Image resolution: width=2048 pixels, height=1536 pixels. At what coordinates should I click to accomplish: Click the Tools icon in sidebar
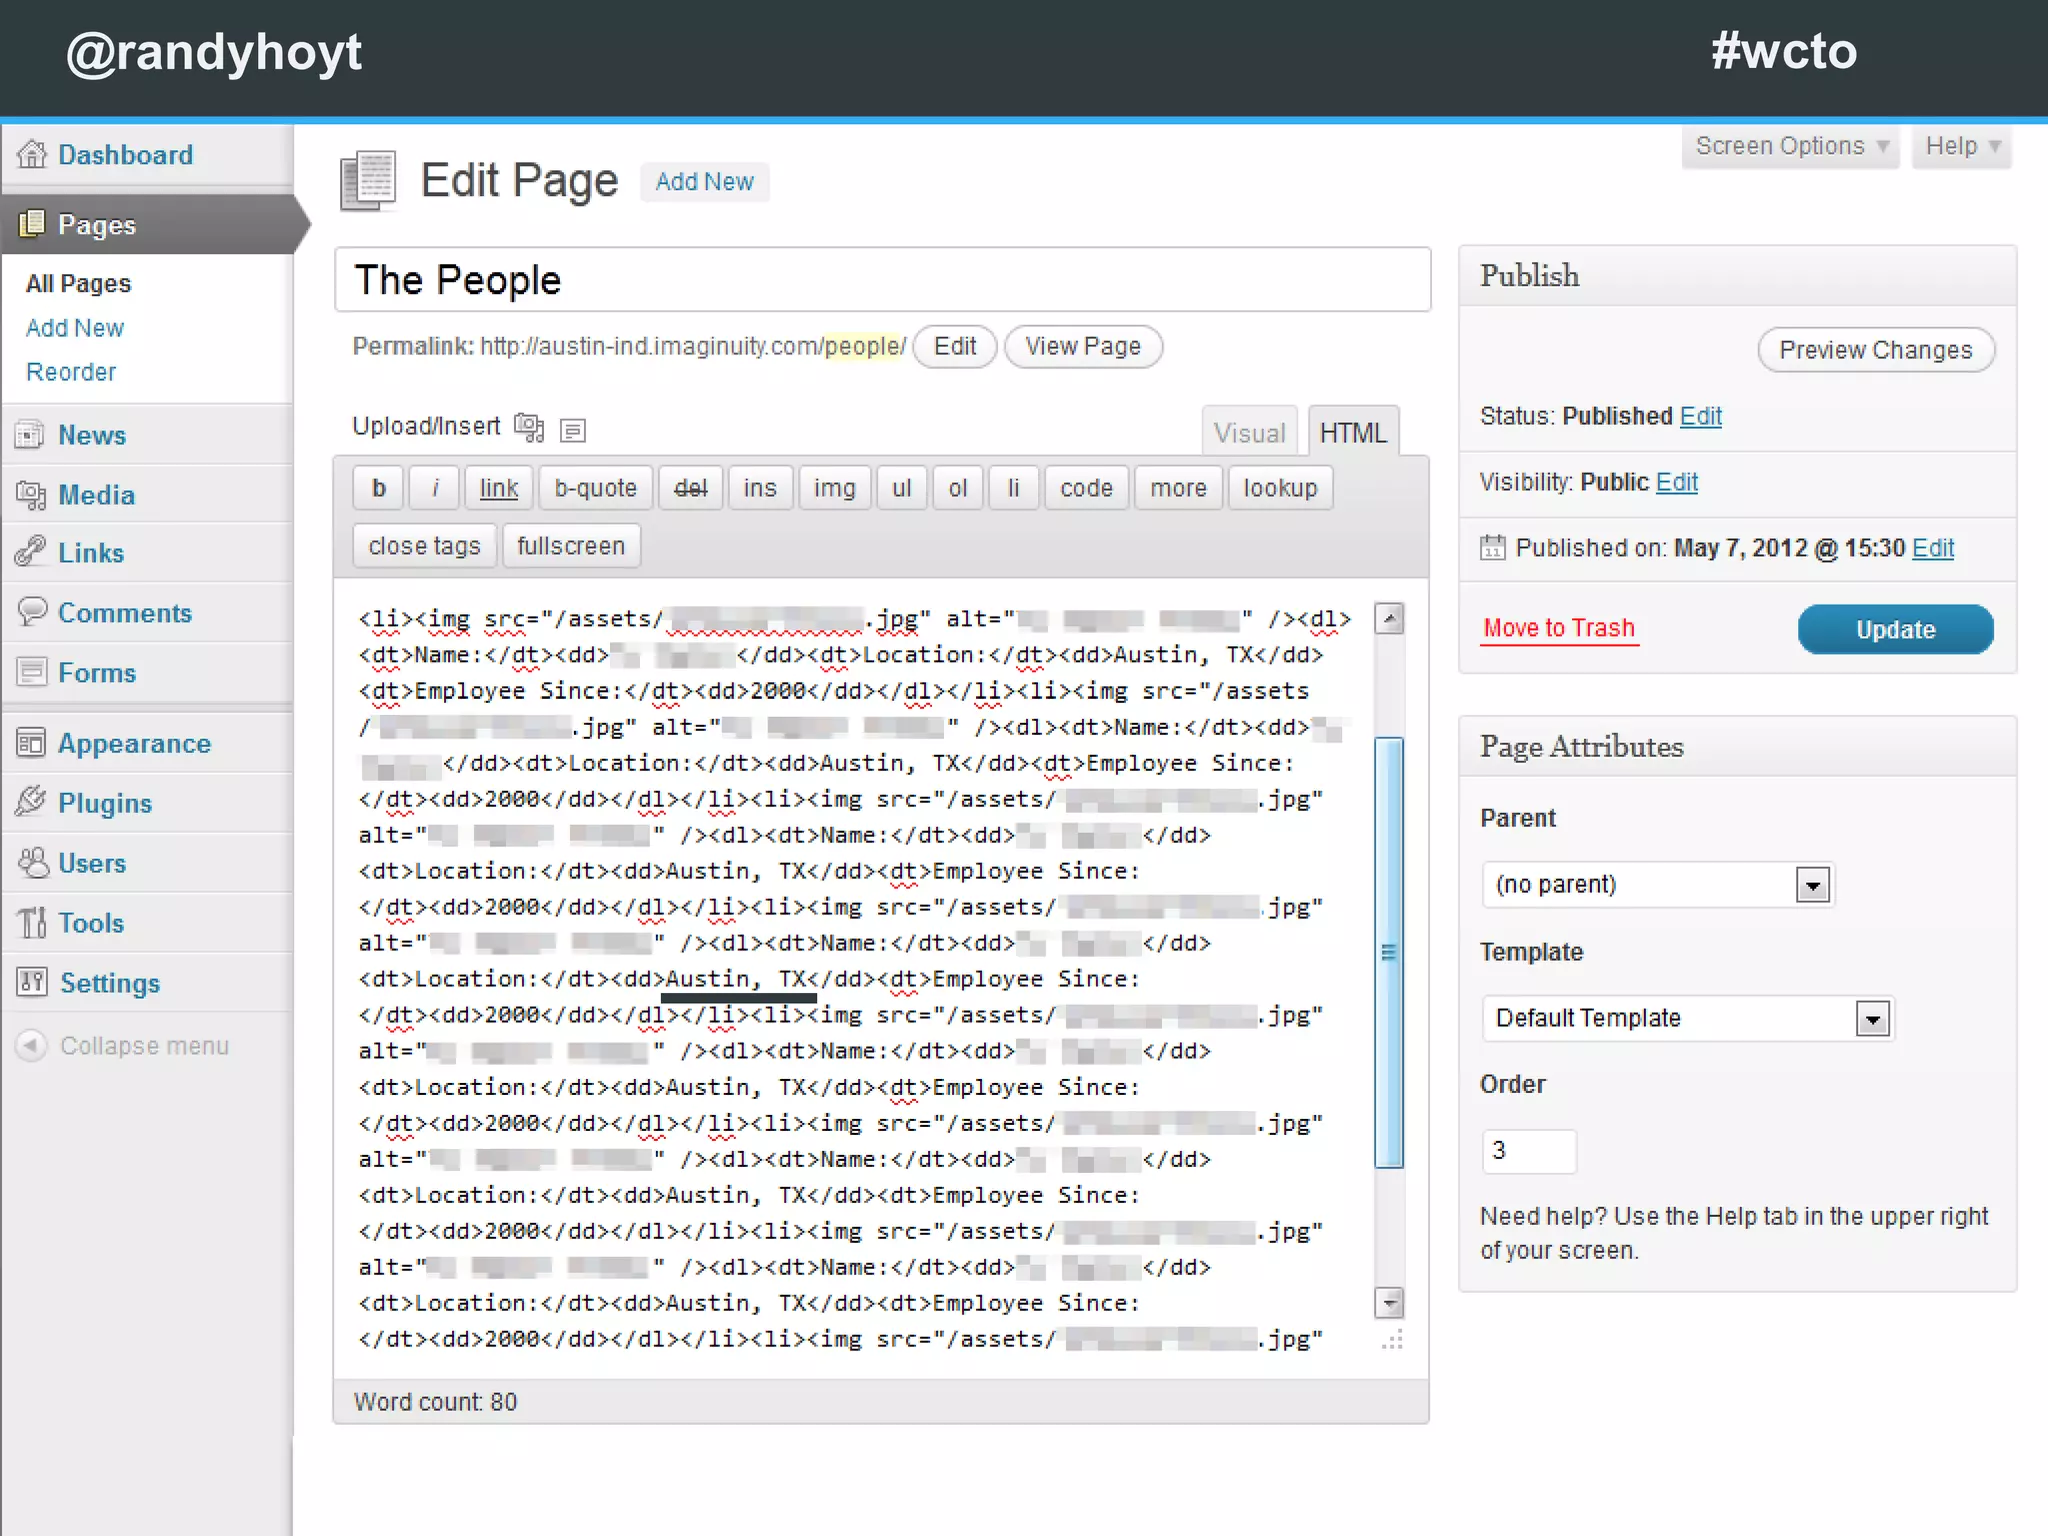tap(32, 922)
